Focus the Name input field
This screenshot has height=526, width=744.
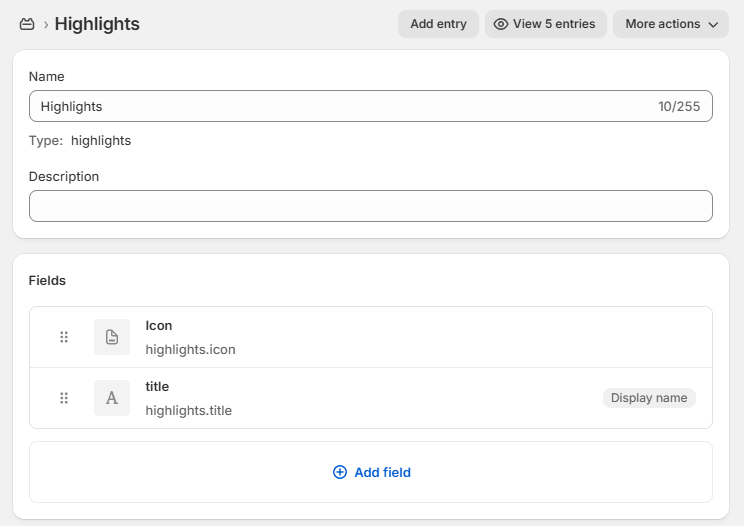click(340, 106)
